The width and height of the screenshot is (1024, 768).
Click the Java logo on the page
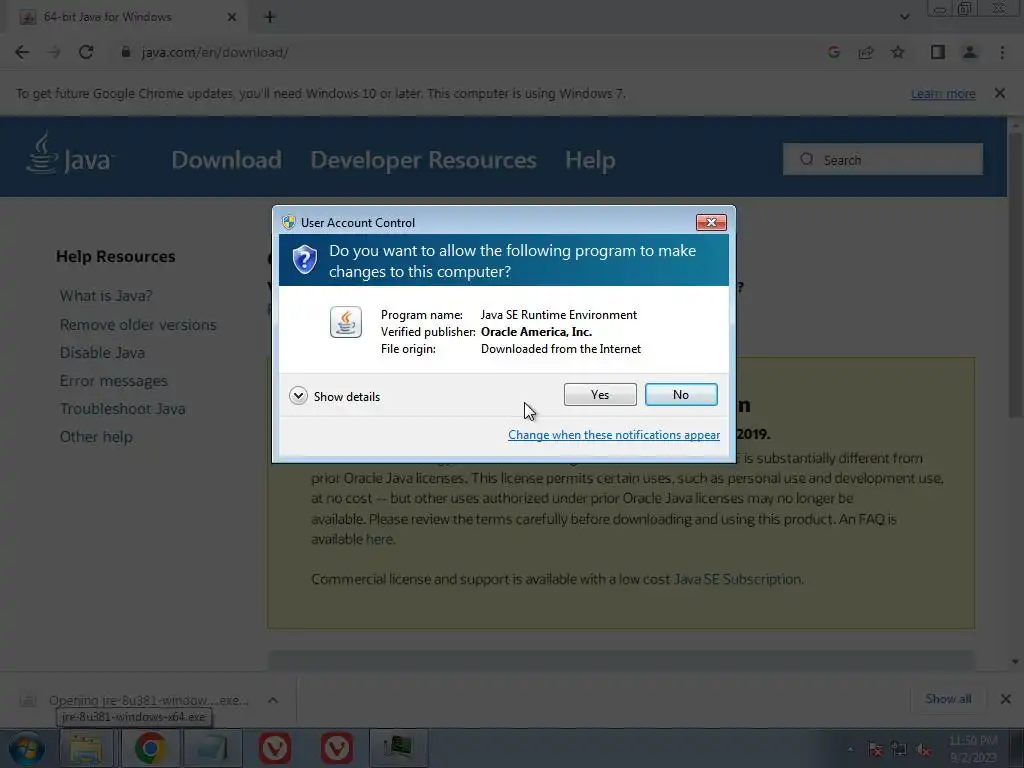(x=69, y=154)
